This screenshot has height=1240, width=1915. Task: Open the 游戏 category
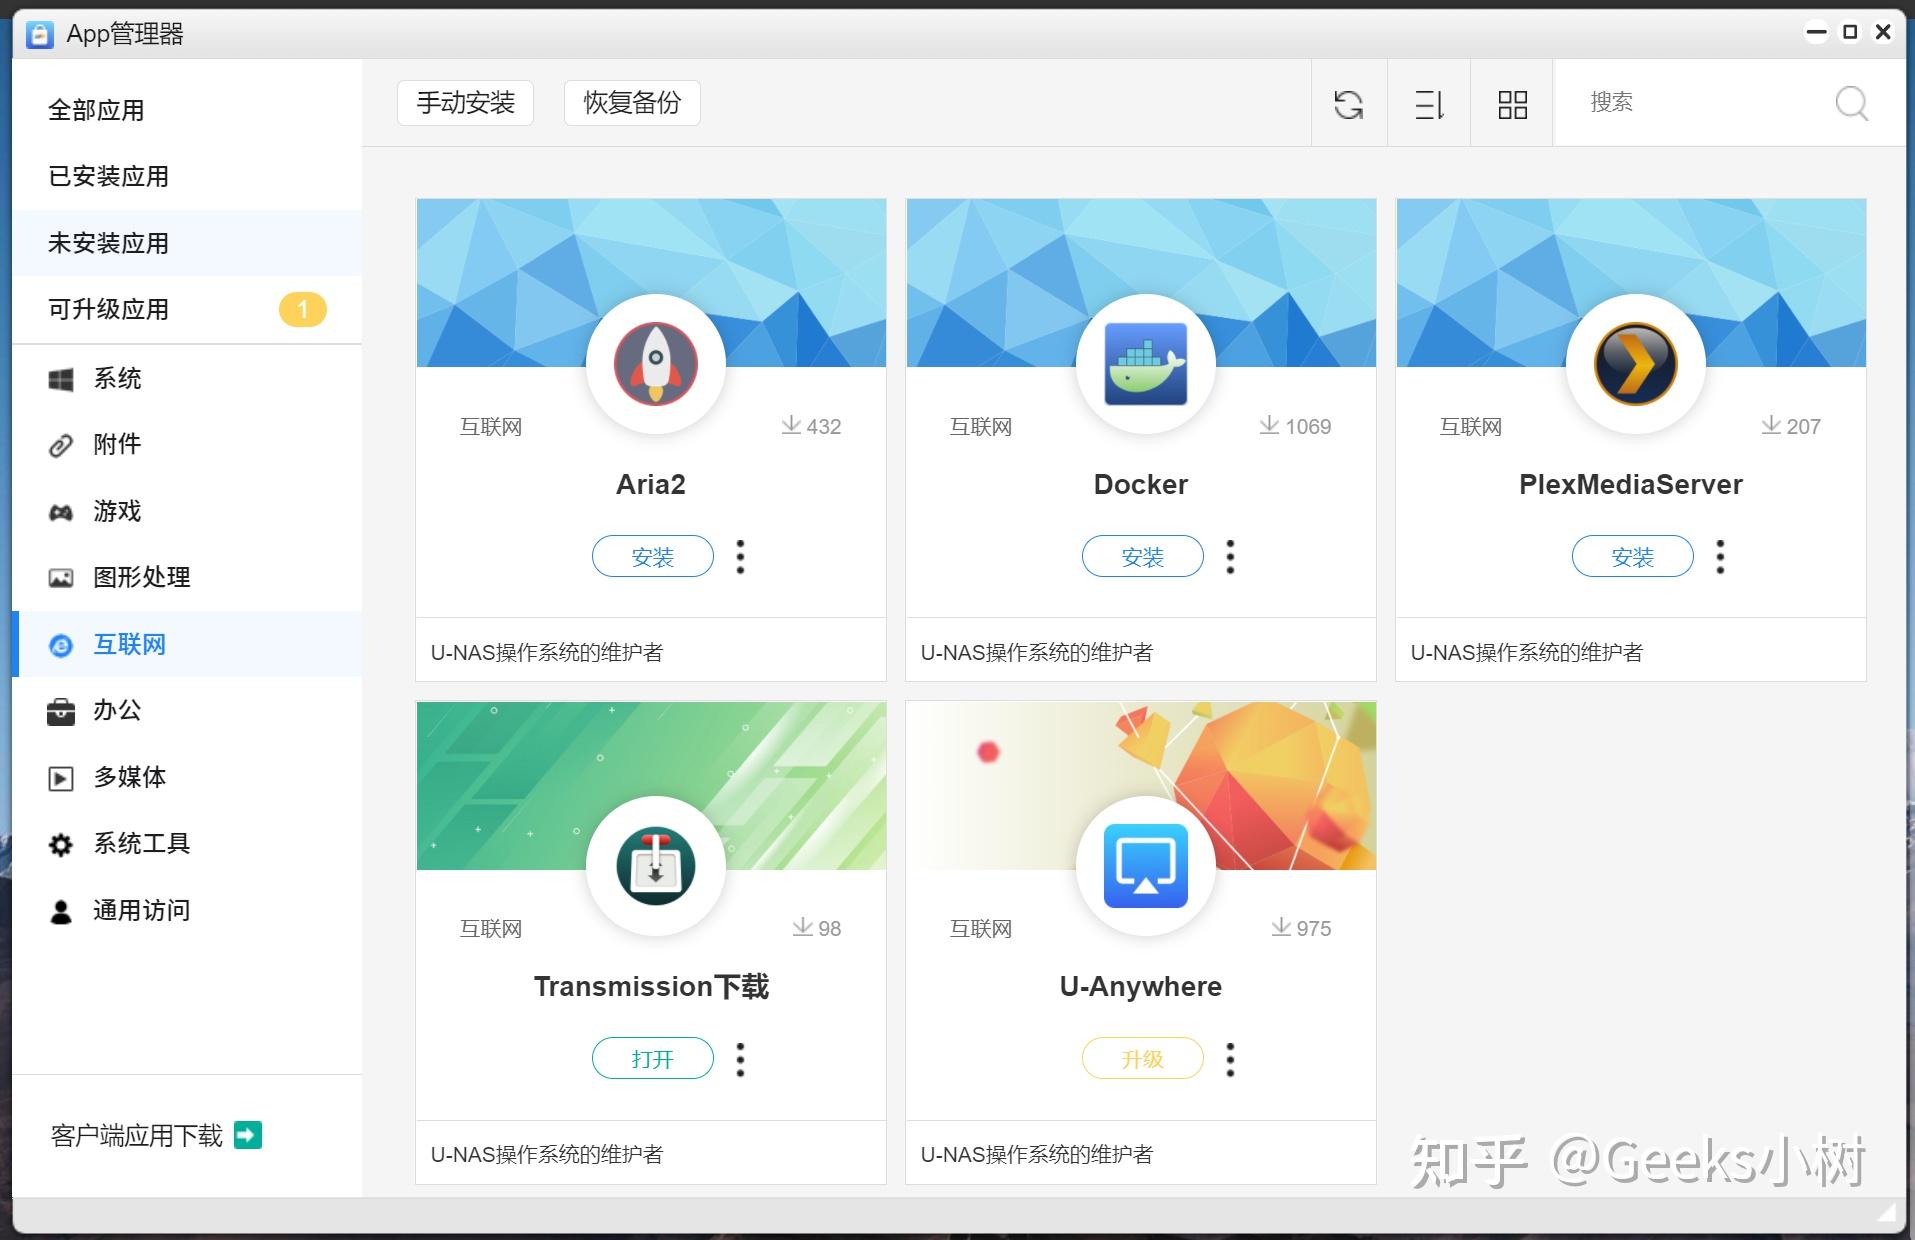coord(187,511)
